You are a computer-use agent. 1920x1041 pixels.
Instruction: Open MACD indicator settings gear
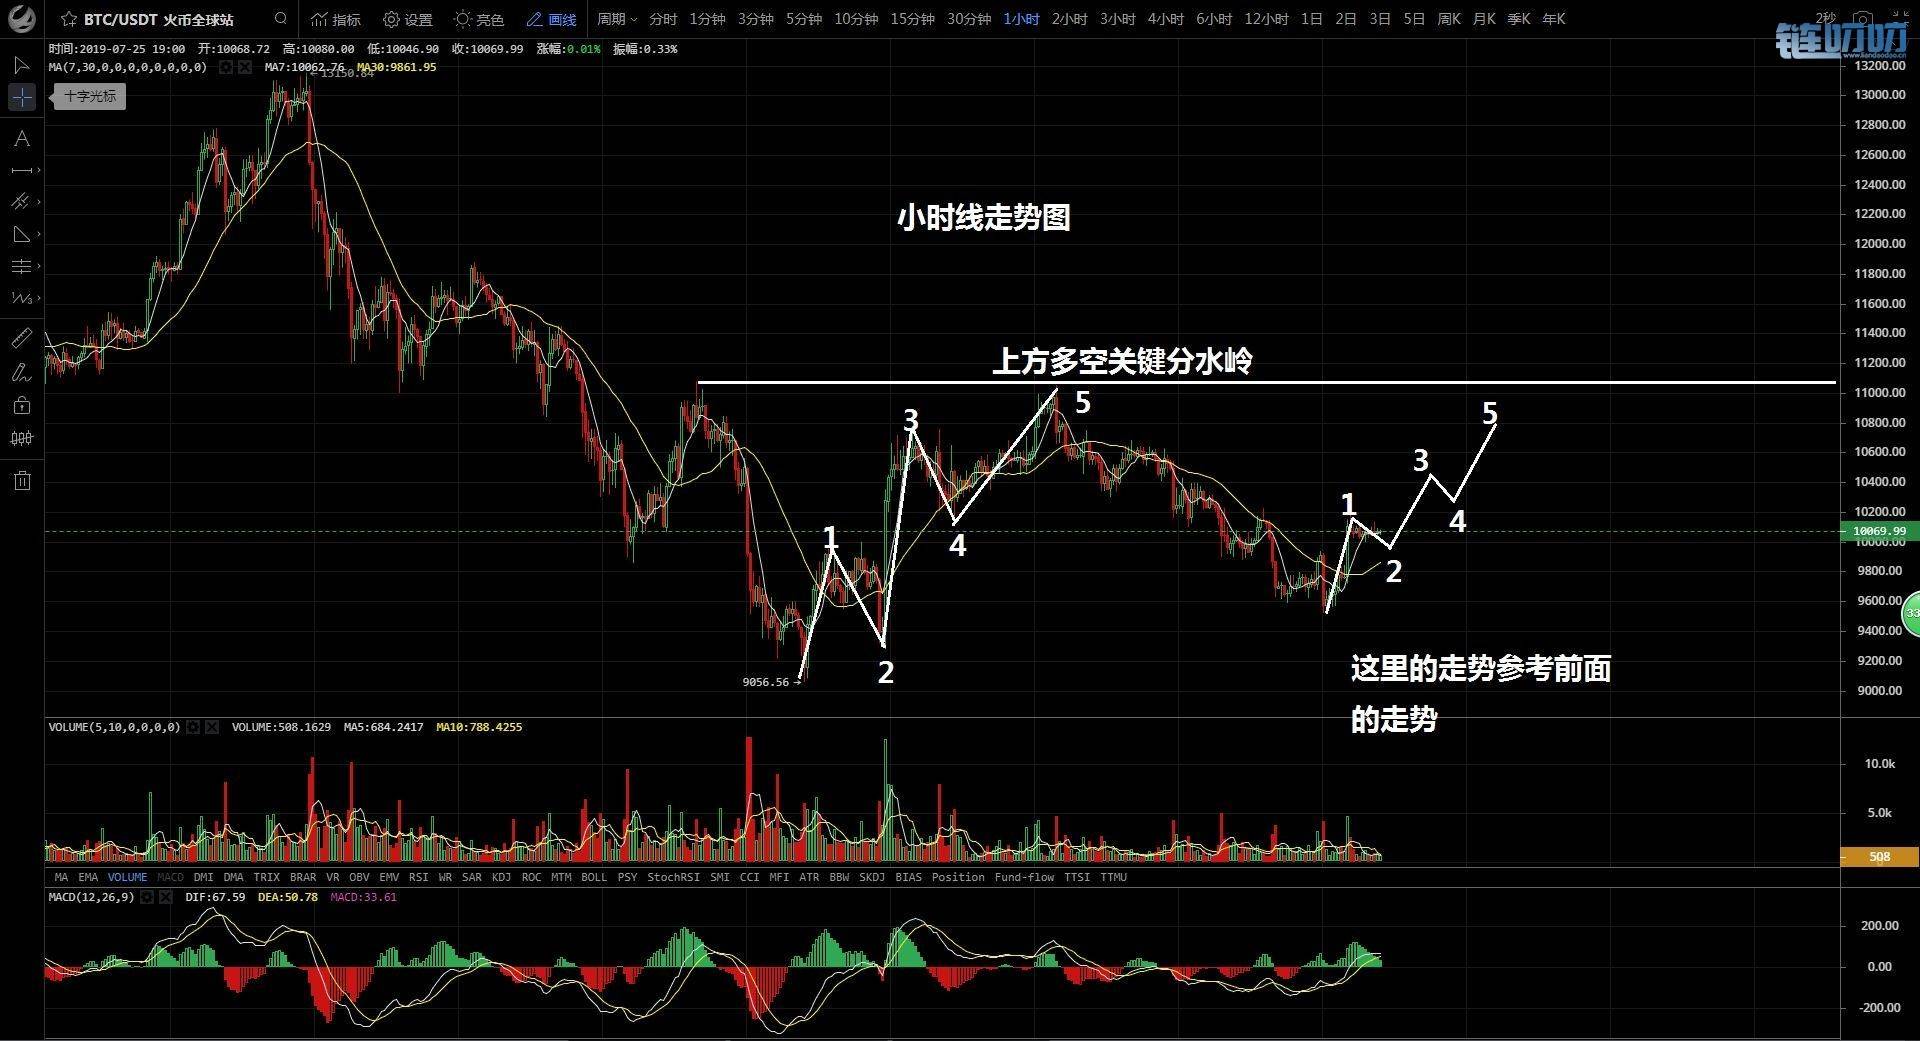pos(147,897)
